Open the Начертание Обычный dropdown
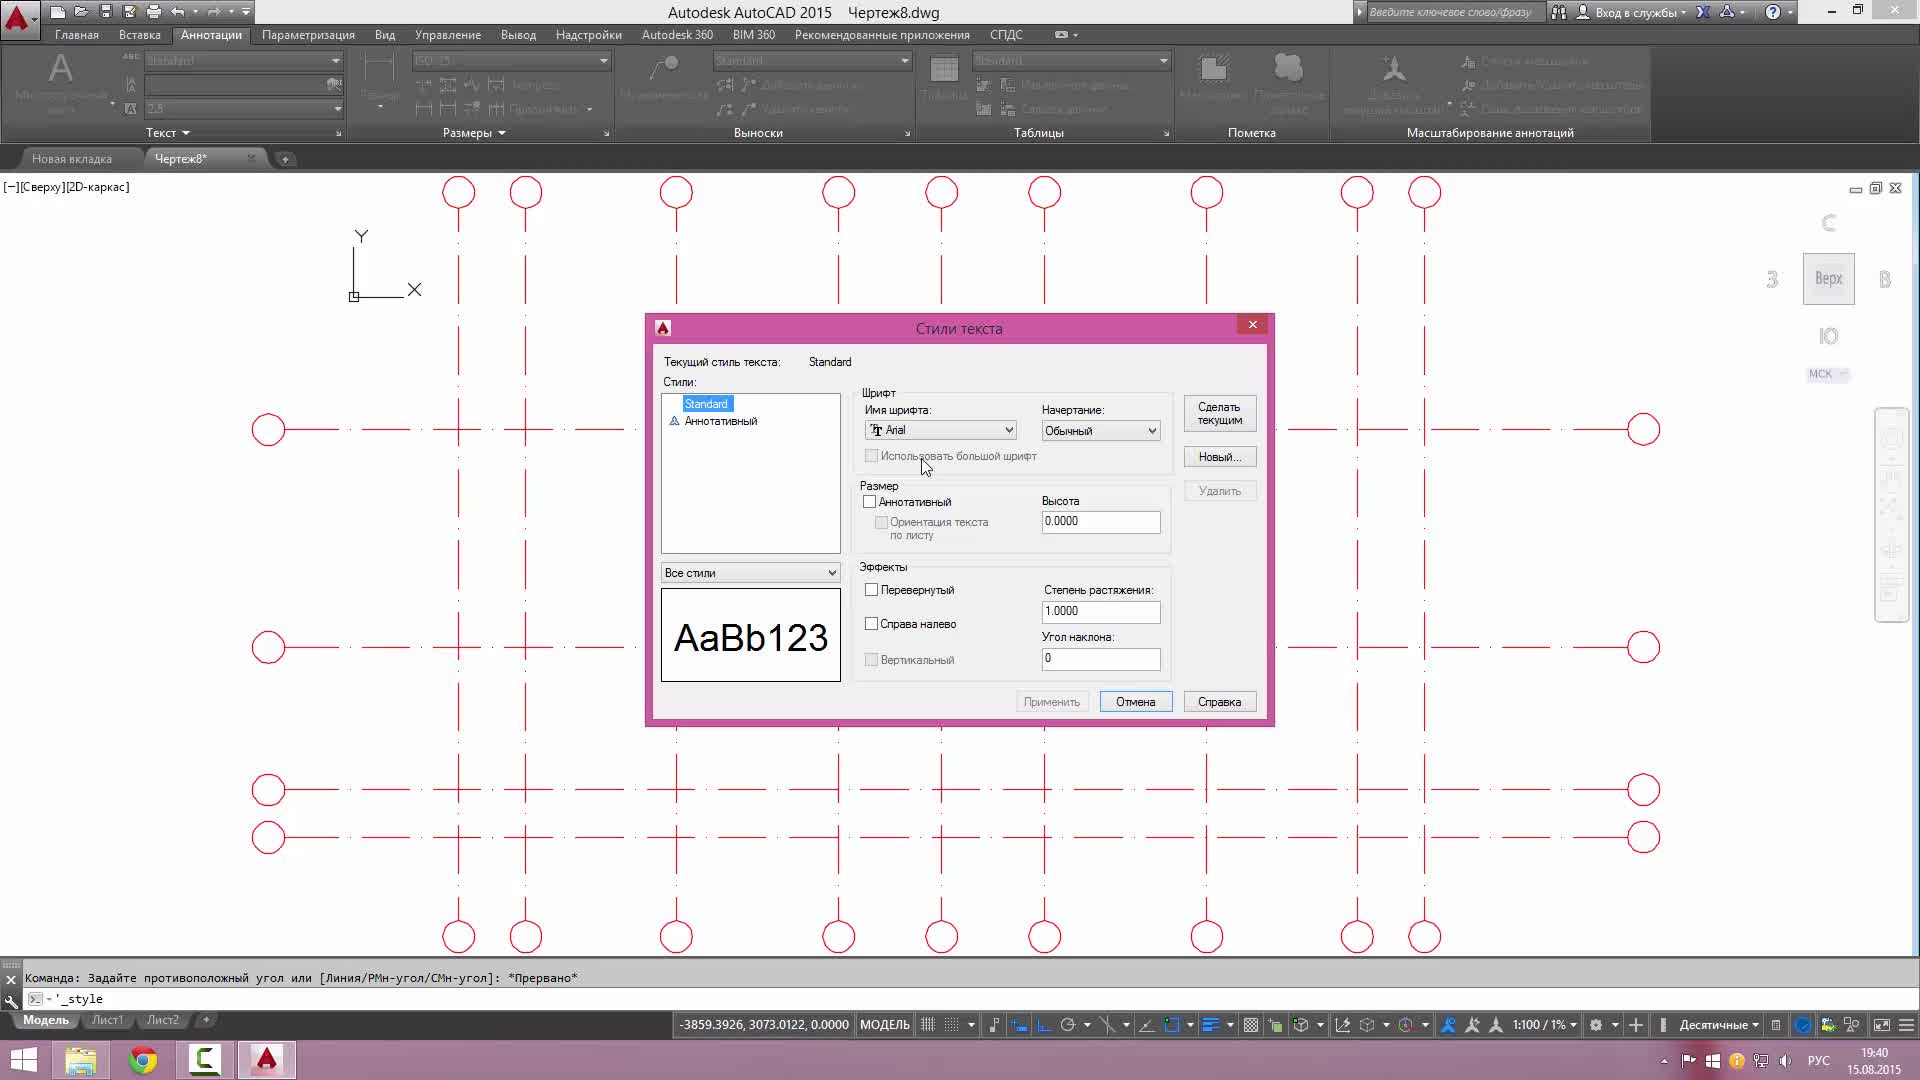This screenshot has width=1920, height=1080. click(x=1100, y=431)
